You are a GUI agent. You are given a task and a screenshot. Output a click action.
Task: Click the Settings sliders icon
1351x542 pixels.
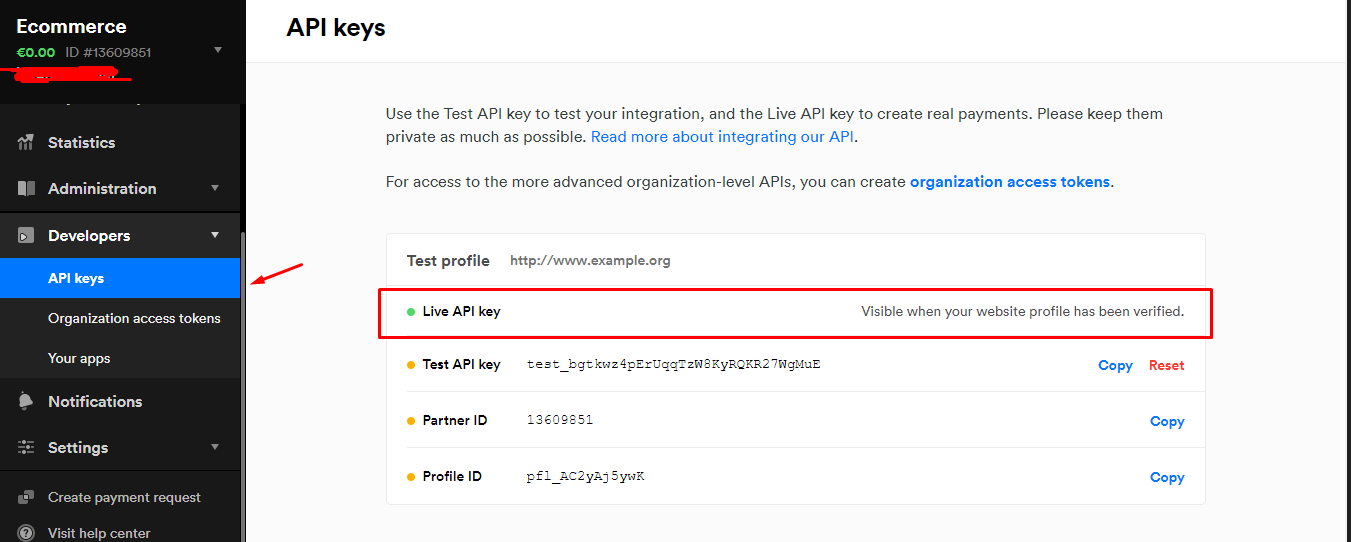[26, 447]
